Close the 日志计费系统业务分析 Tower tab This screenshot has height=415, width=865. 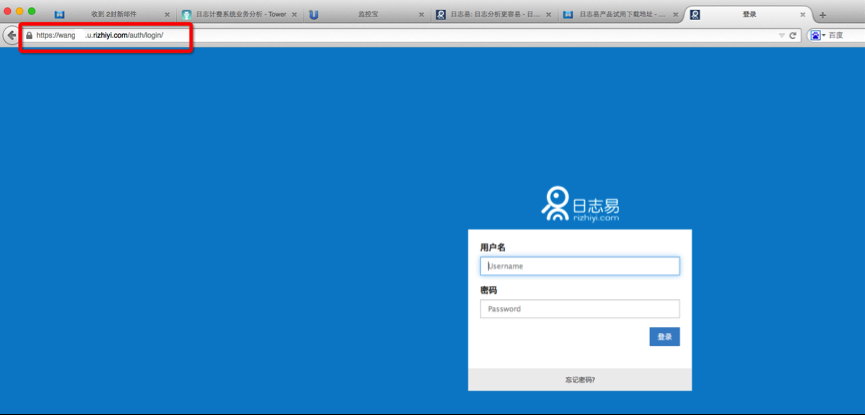[x=294, y=15]
